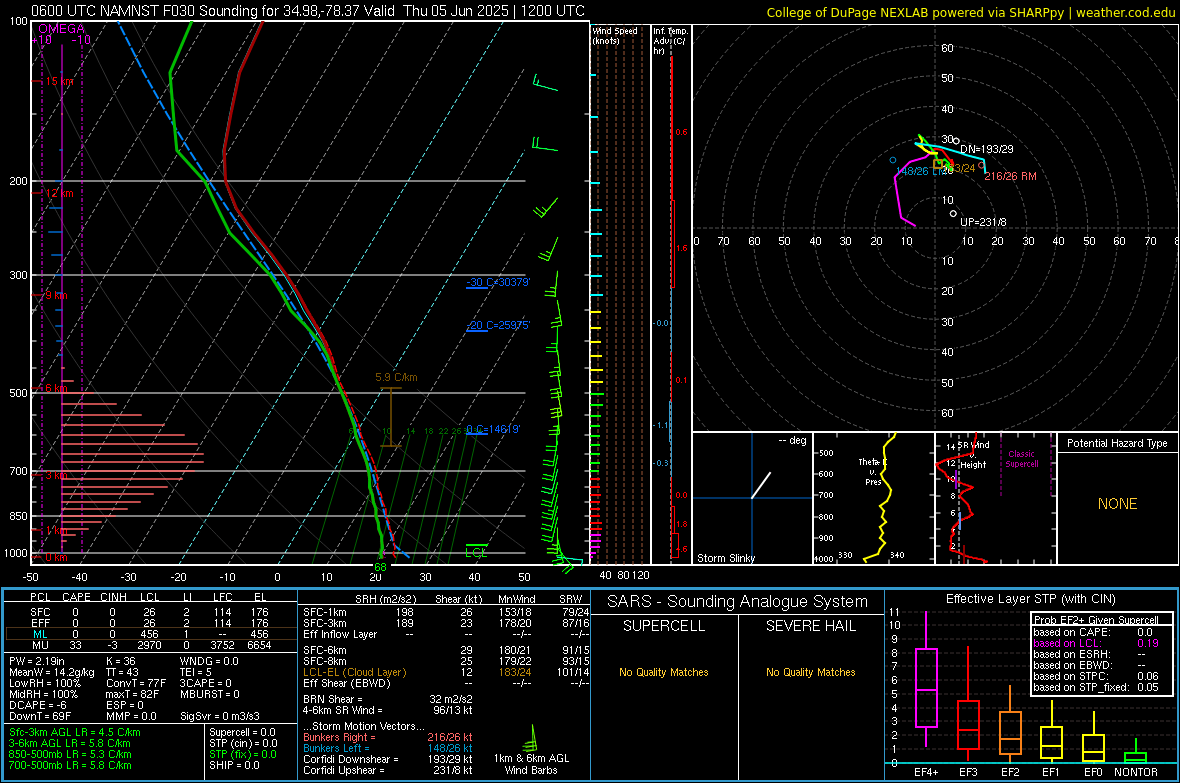Click 'Sfc-3km AGL LR = 4.5 C/km'

tap(75, 732)
